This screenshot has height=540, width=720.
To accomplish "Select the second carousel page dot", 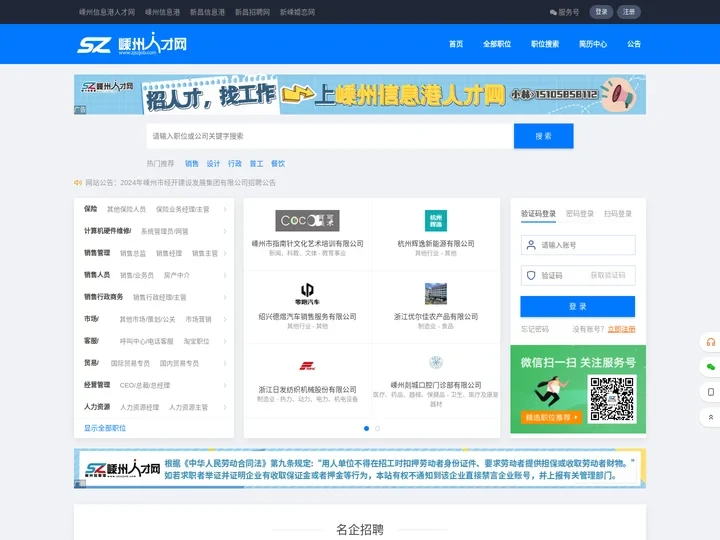I will 377,428.
